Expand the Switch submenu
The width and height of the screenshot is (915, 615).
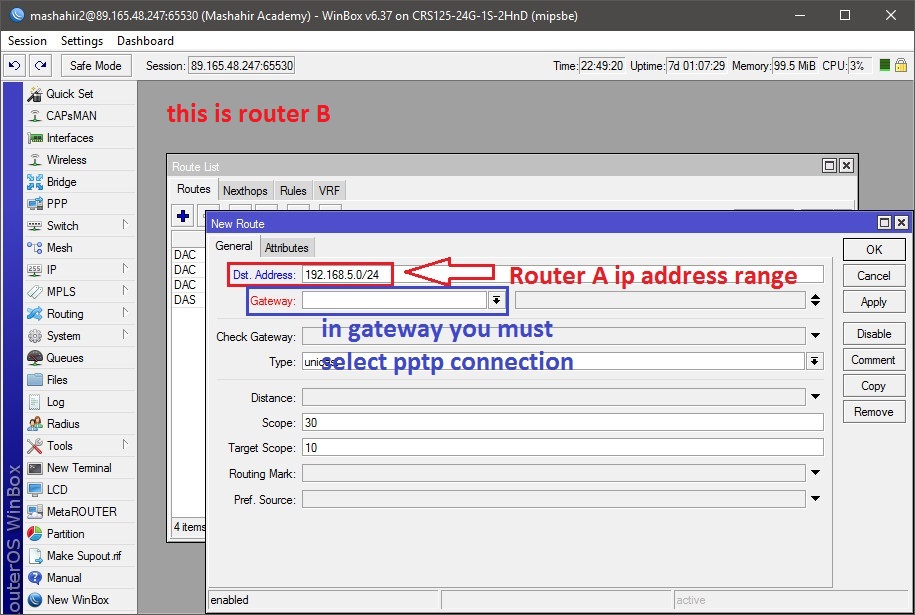tap(125, 225)
